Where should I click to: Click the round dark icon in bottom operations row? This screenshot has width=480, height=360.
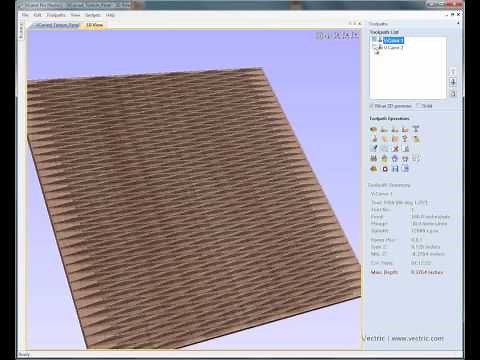coord(384,169)
